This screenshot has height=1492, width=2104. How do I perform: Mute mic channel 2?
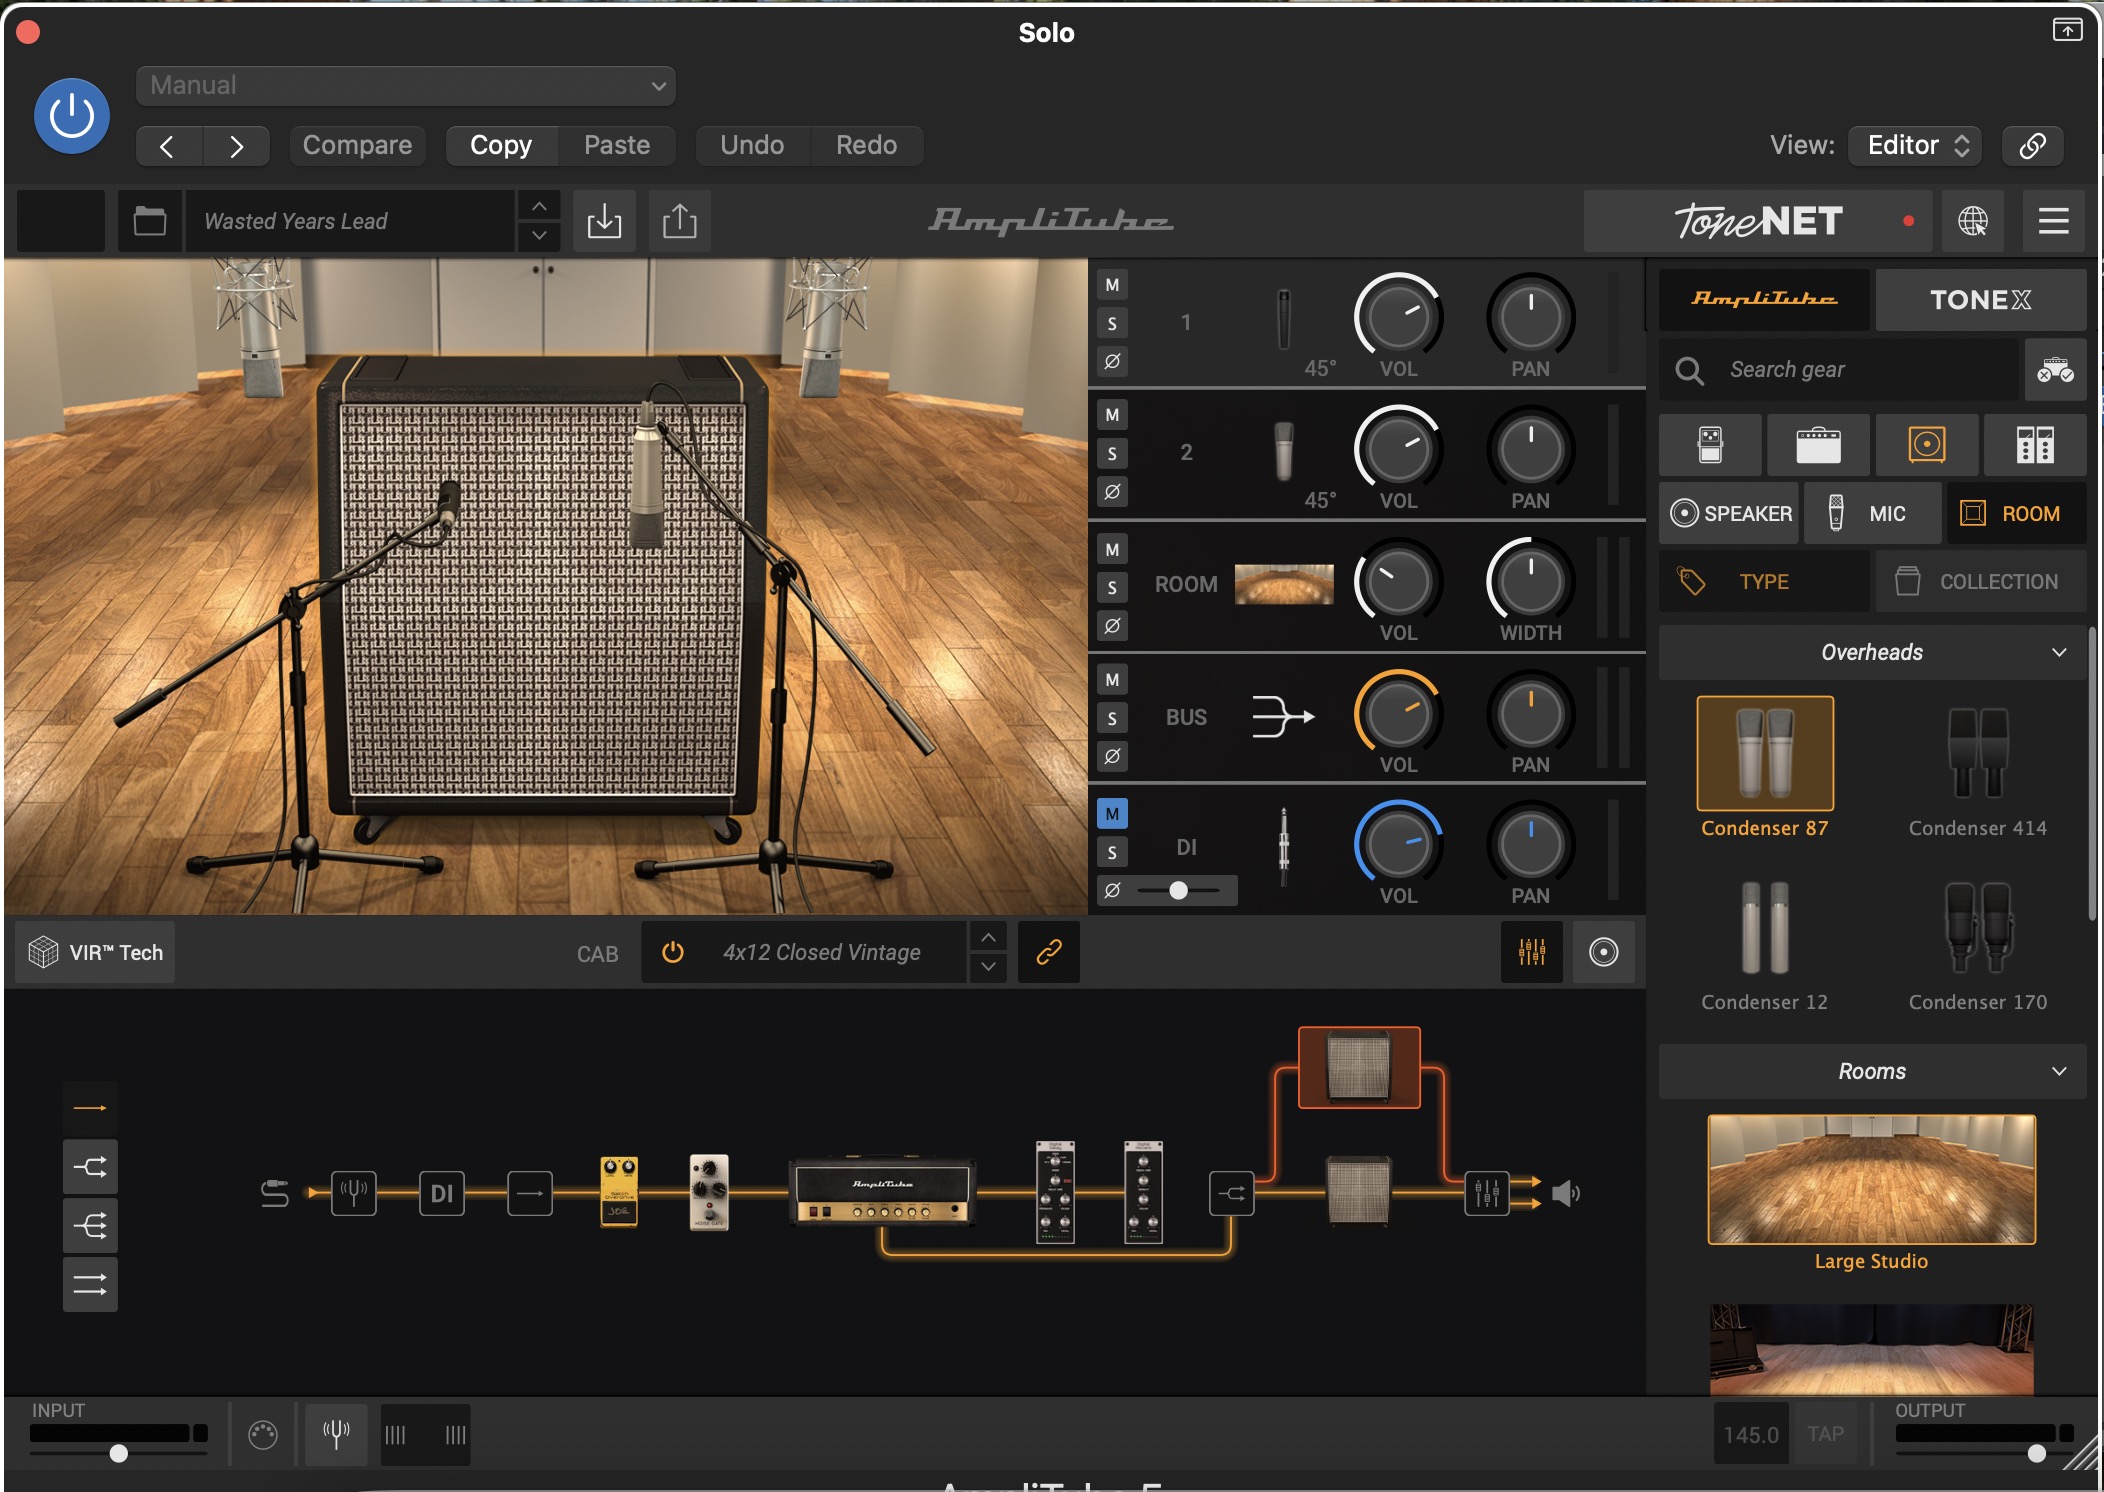point(1112,415)
